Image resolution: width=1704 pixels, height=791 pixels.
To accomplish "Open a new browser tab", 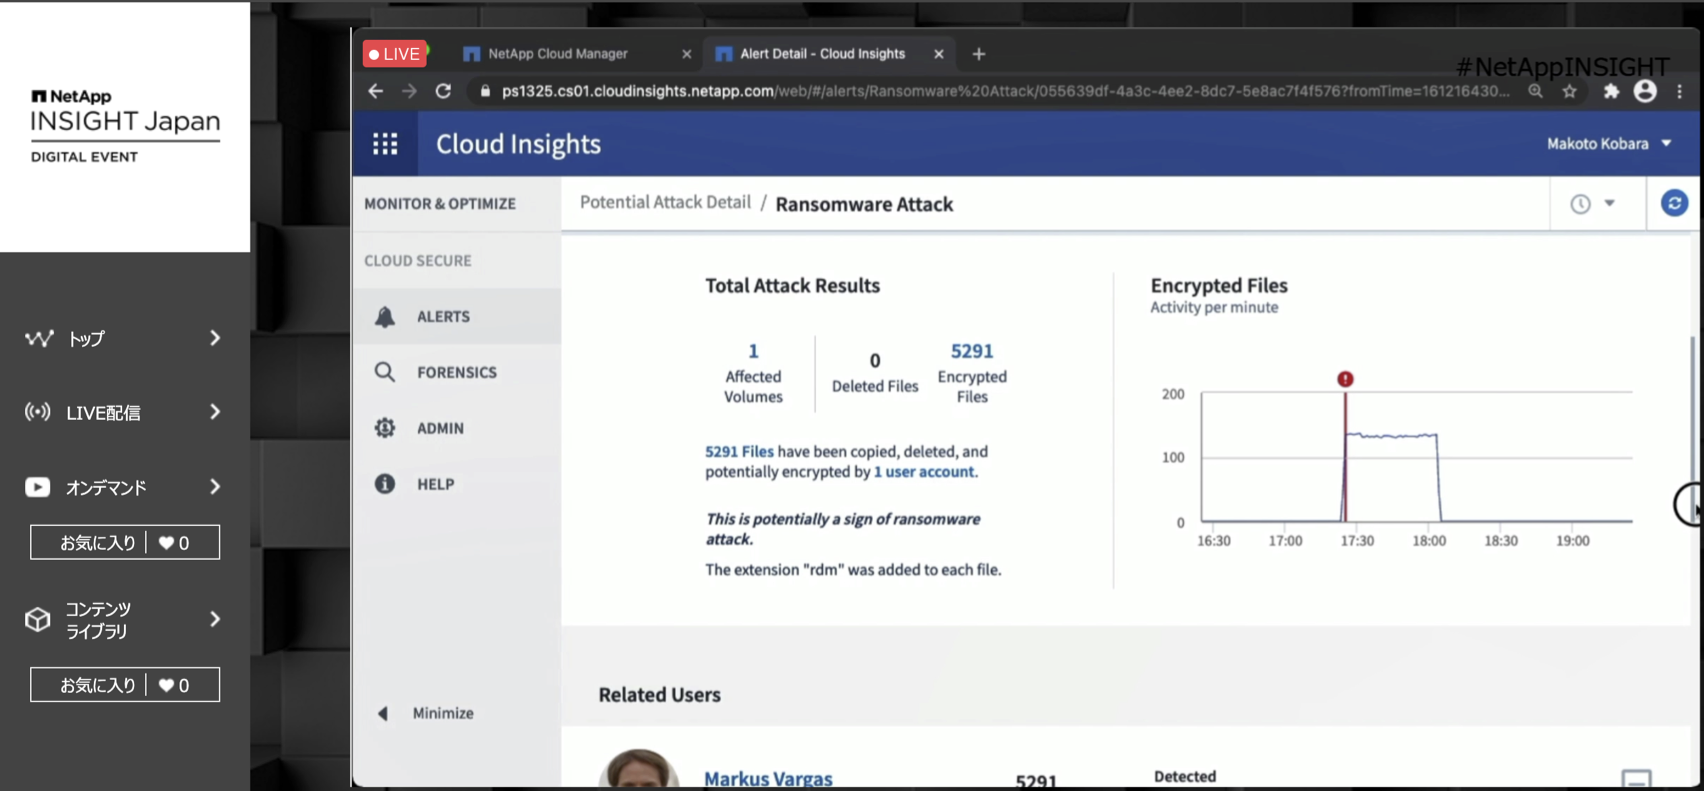I will (x=979, y=54).
